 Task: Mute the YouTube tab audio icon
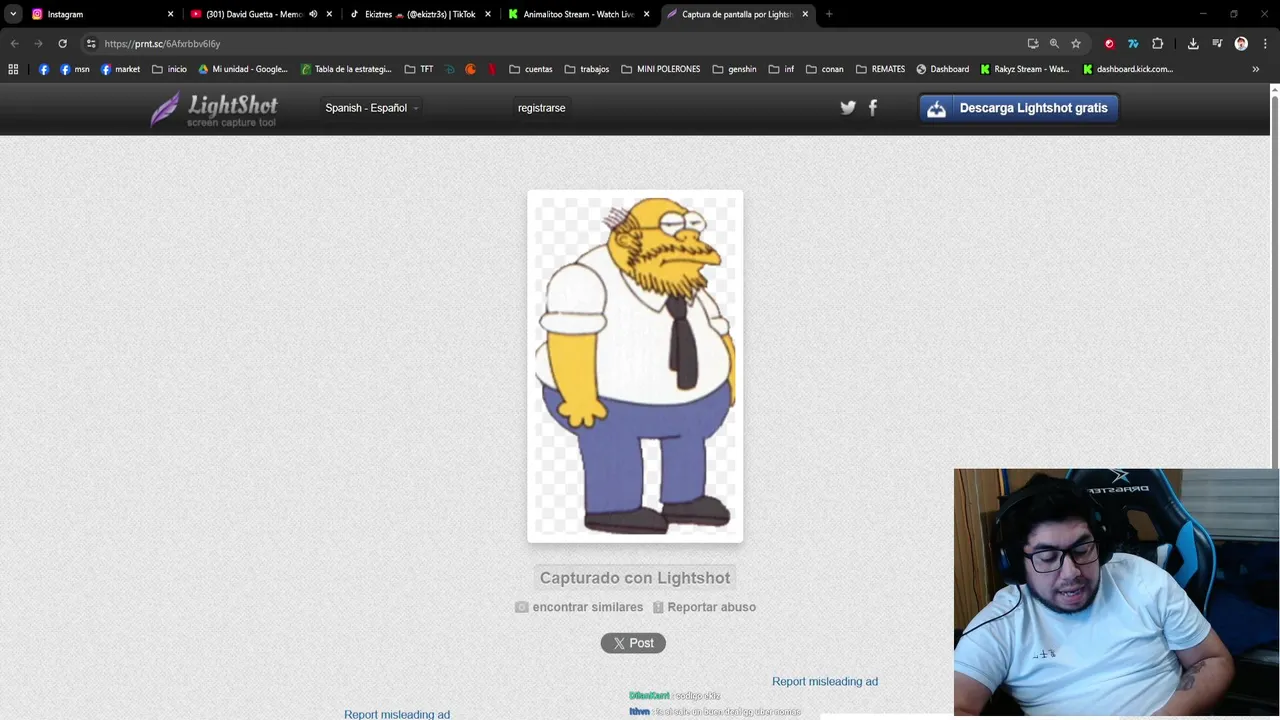[313, 14]
